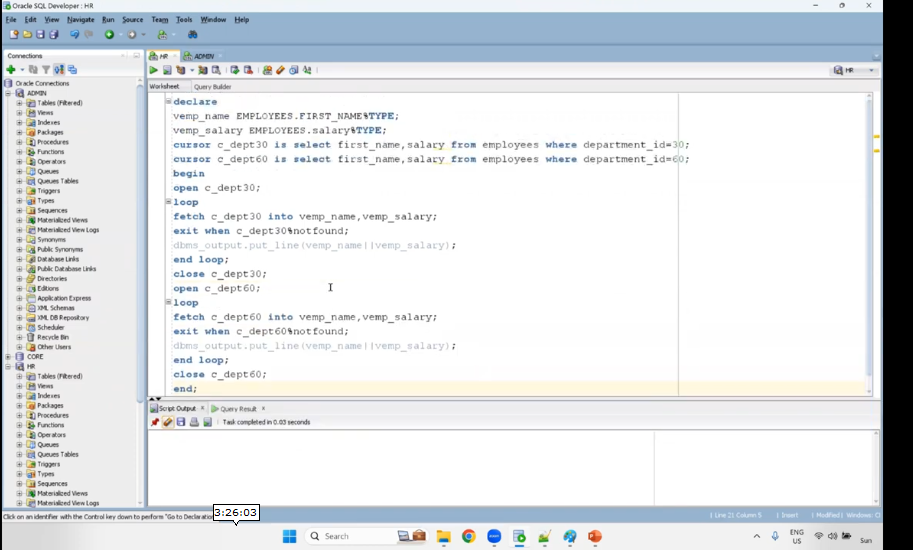Screen dimensions: 913x550
Task: Click the binoculars Find DB Object icon
Action: click(x=192, y=35)
